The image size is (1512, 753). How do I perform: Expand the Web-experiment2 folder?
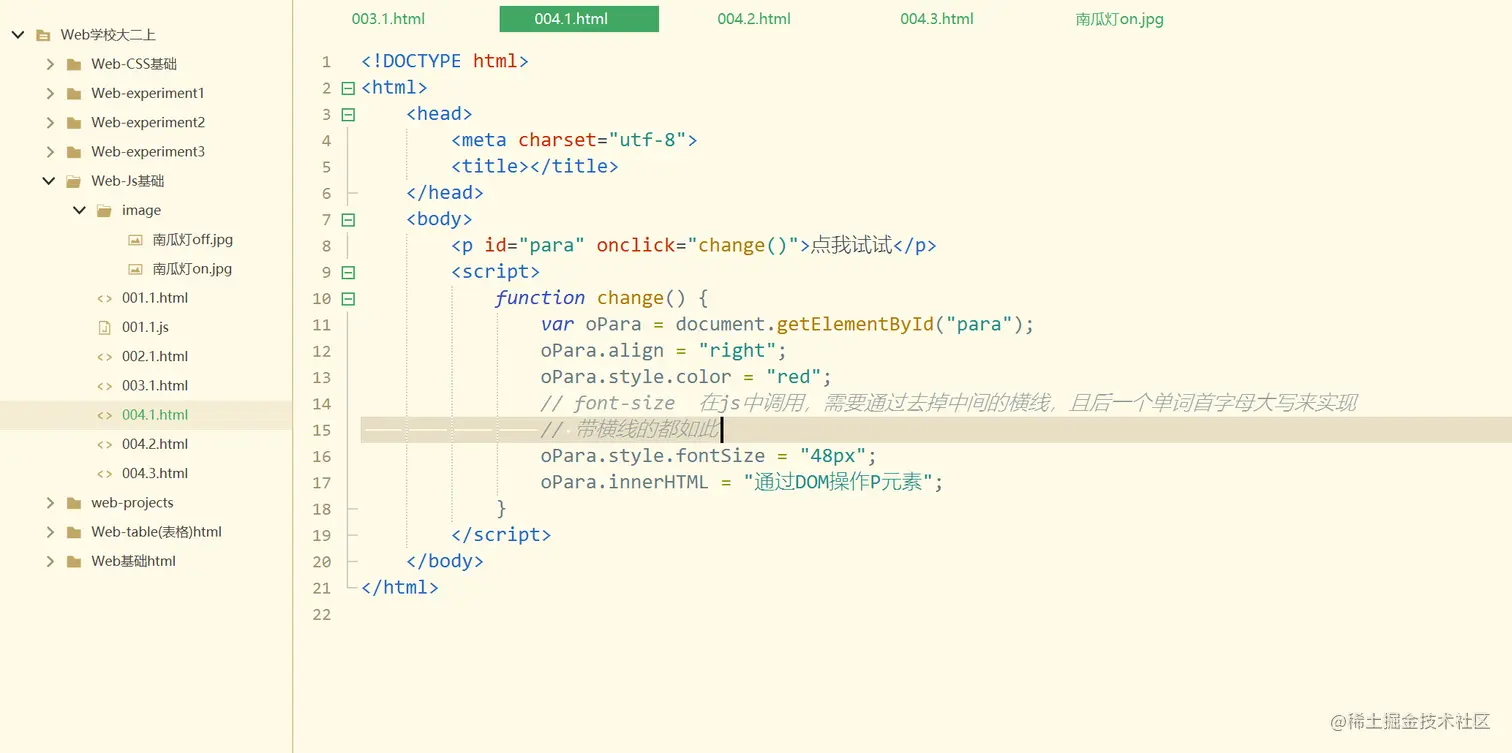pyautogui.click(x=50, y=122)
